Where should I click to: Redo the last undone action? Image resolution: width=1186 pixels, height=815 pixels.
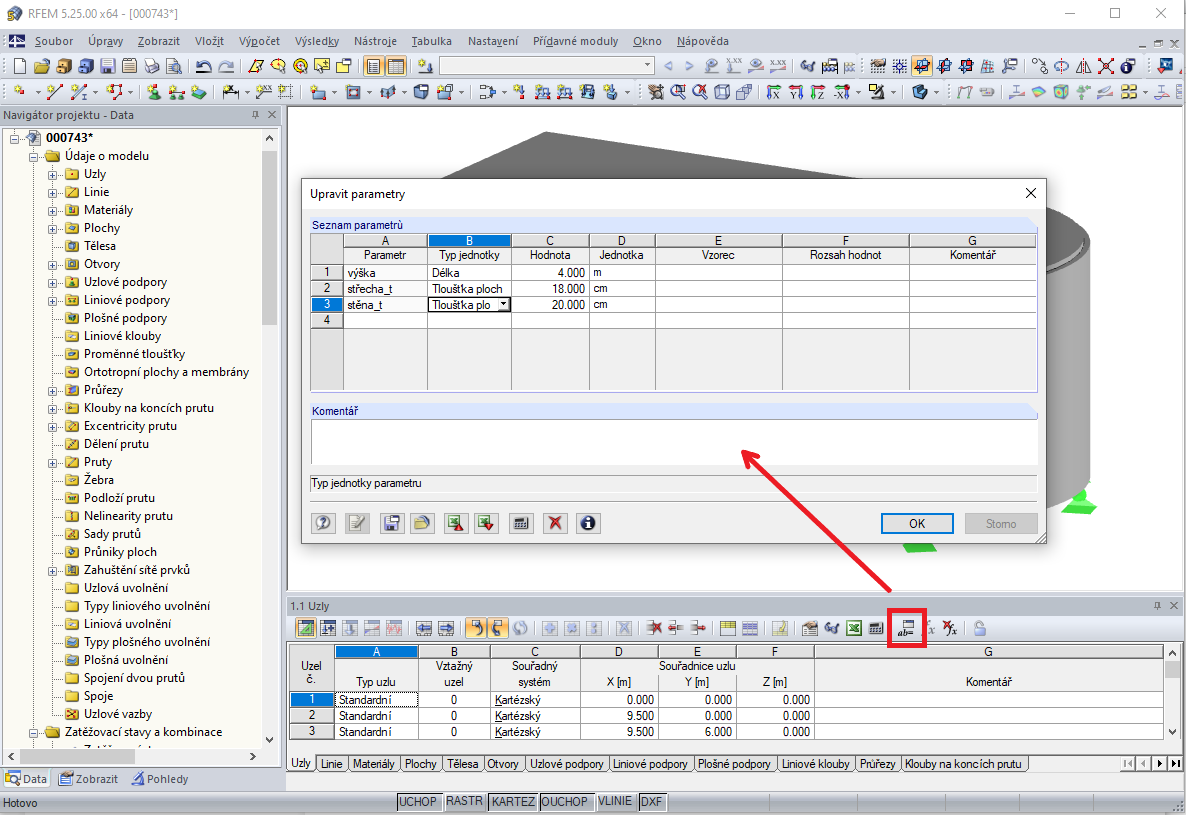[225, 67]
